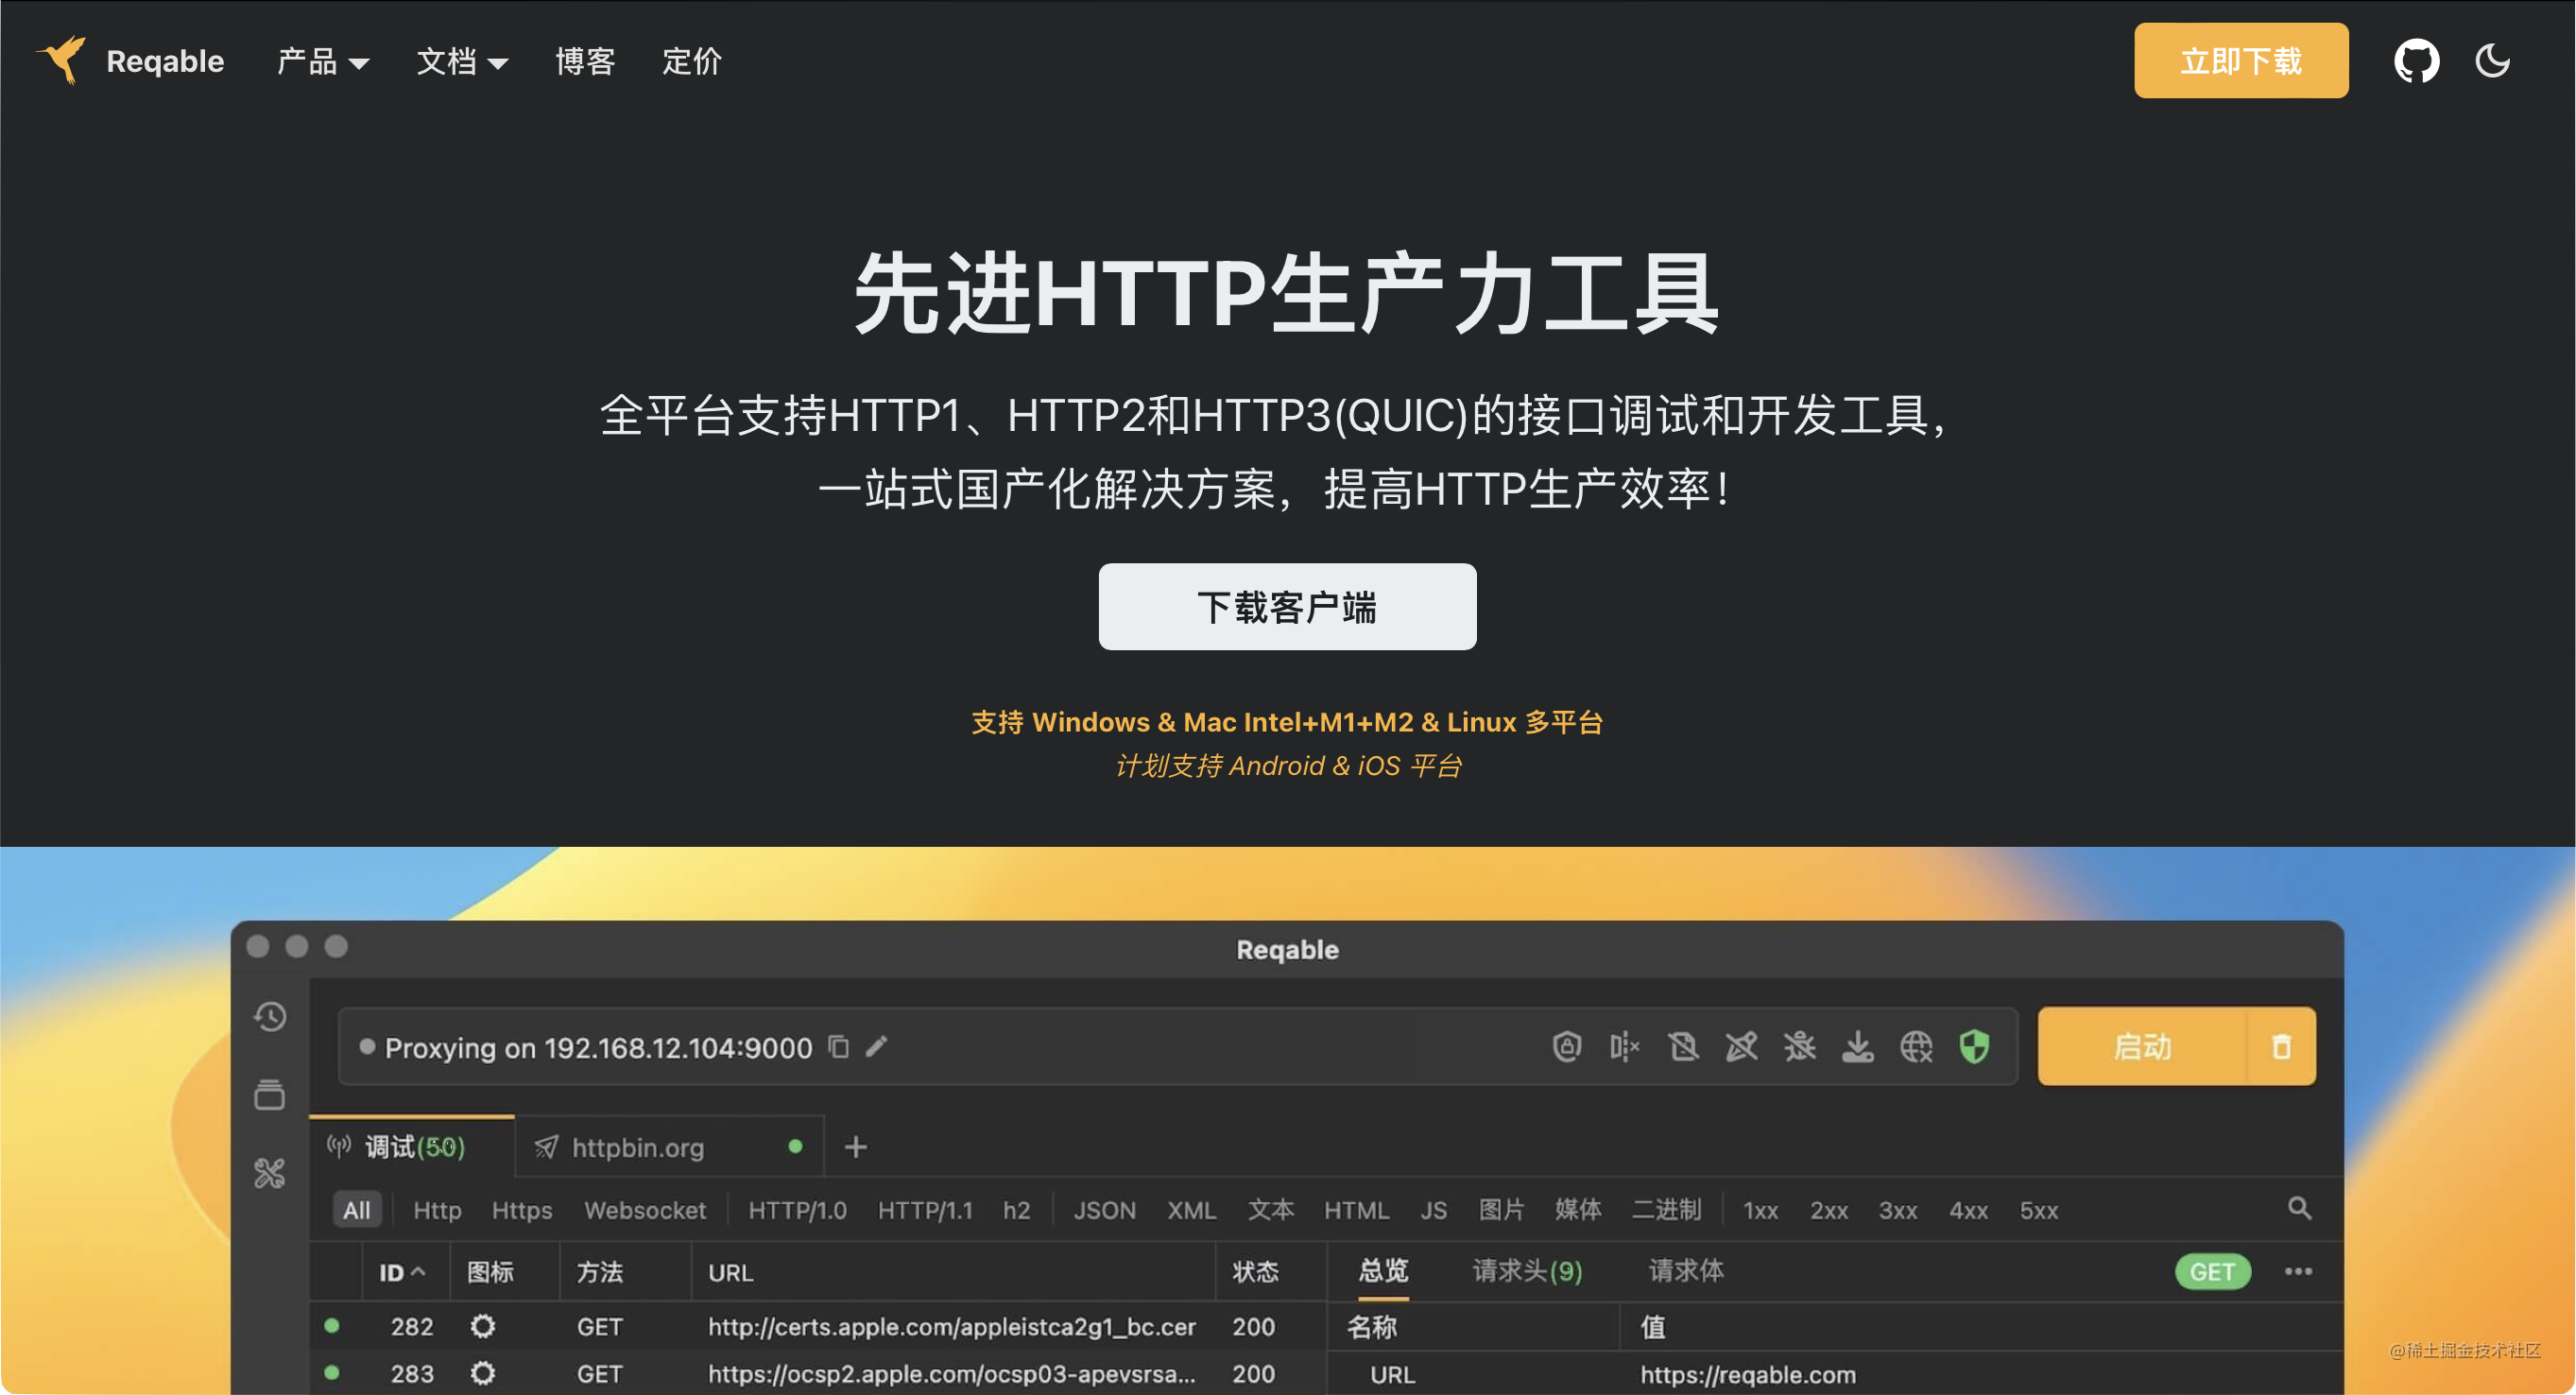Open the 博客 nav link

pos(585,62)
